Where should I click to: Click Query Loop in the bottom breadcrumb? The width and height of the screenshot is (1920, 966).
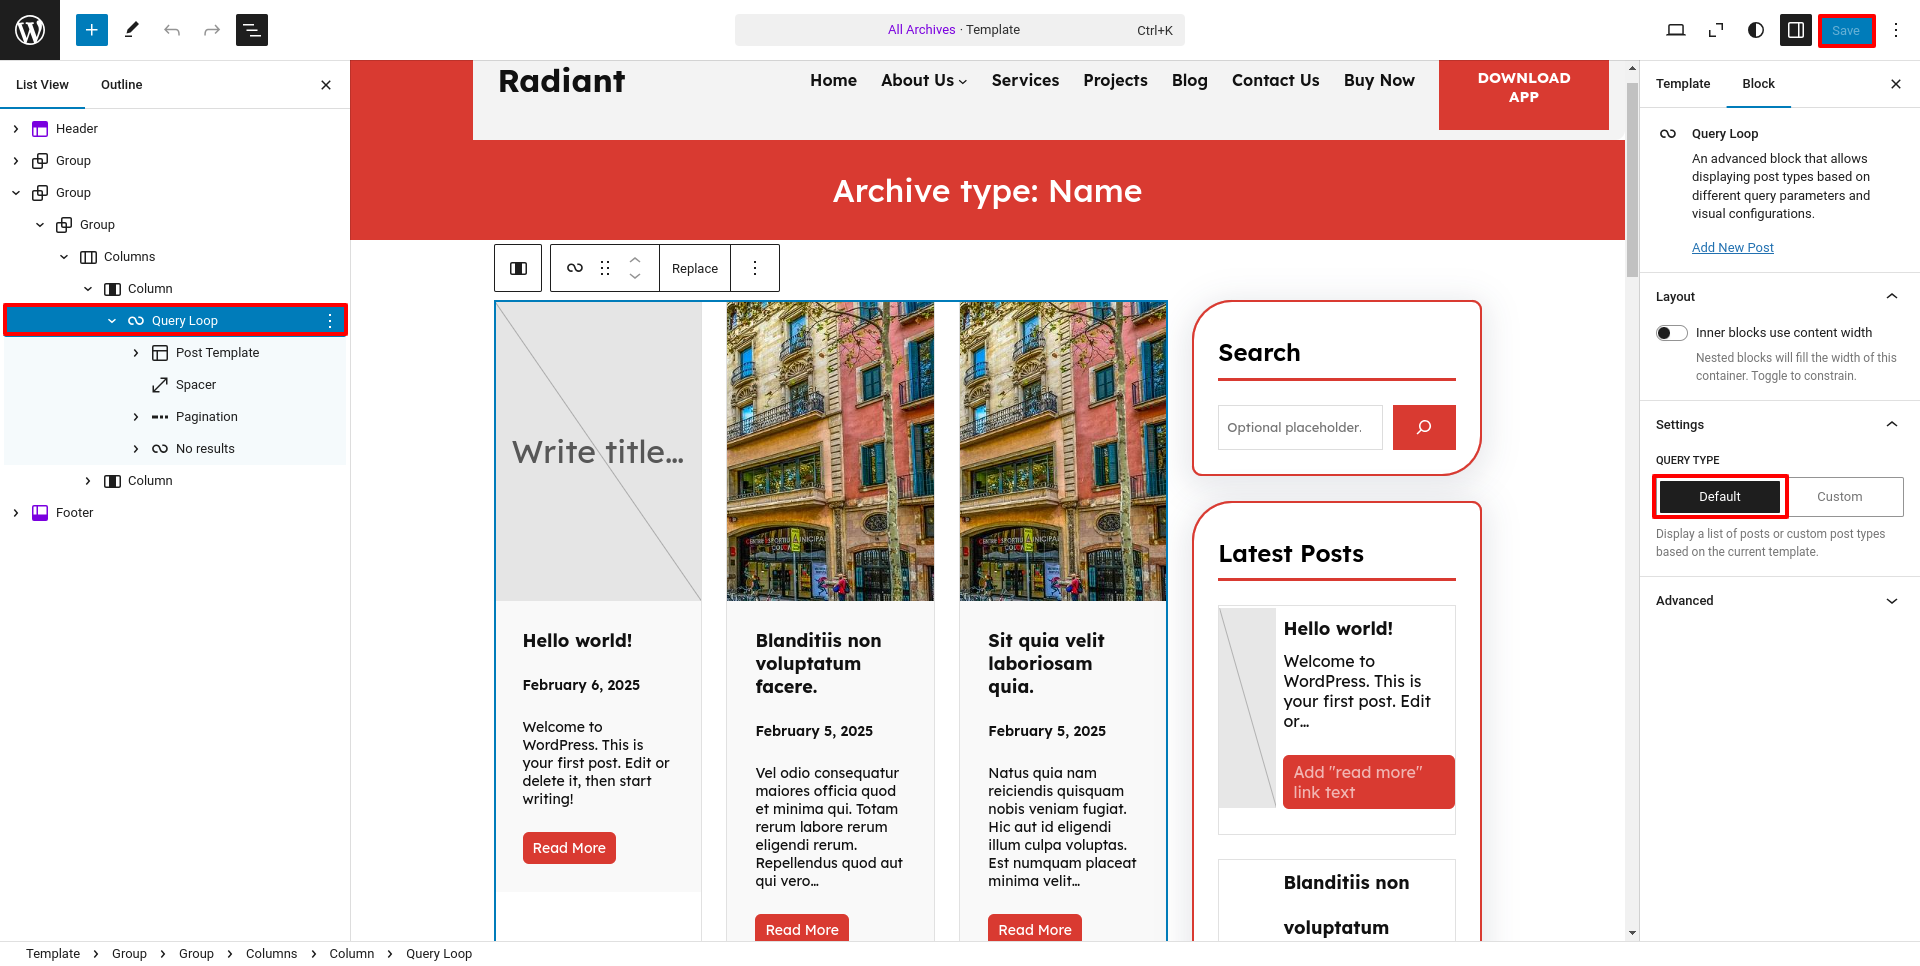pyautogui.click(x=439, y=954)
